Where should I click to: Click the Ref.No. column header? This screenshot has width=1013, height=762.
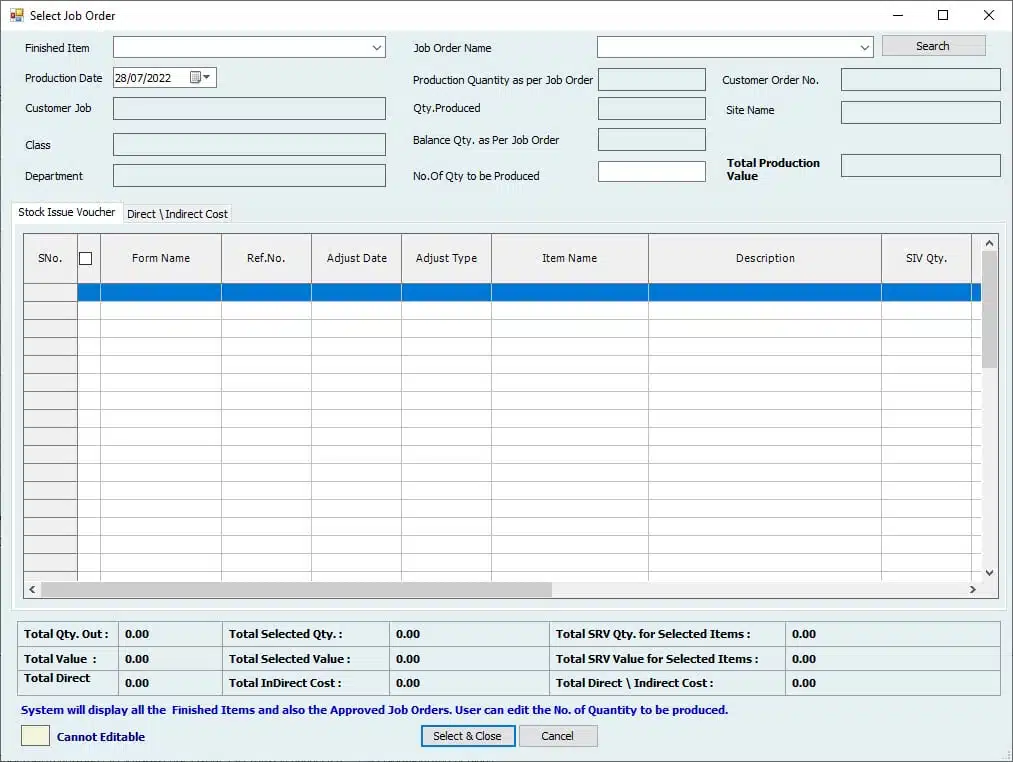coord(266,258)
